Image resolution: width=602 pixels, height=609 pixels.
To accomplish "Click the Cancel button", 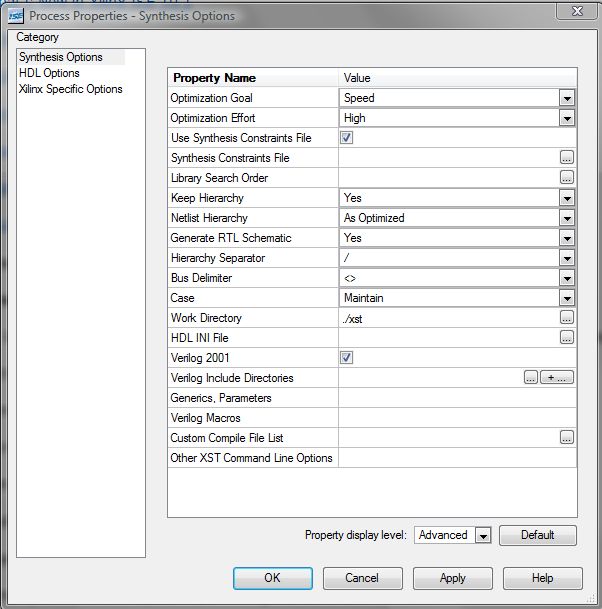I will click(x=362, y=578).
